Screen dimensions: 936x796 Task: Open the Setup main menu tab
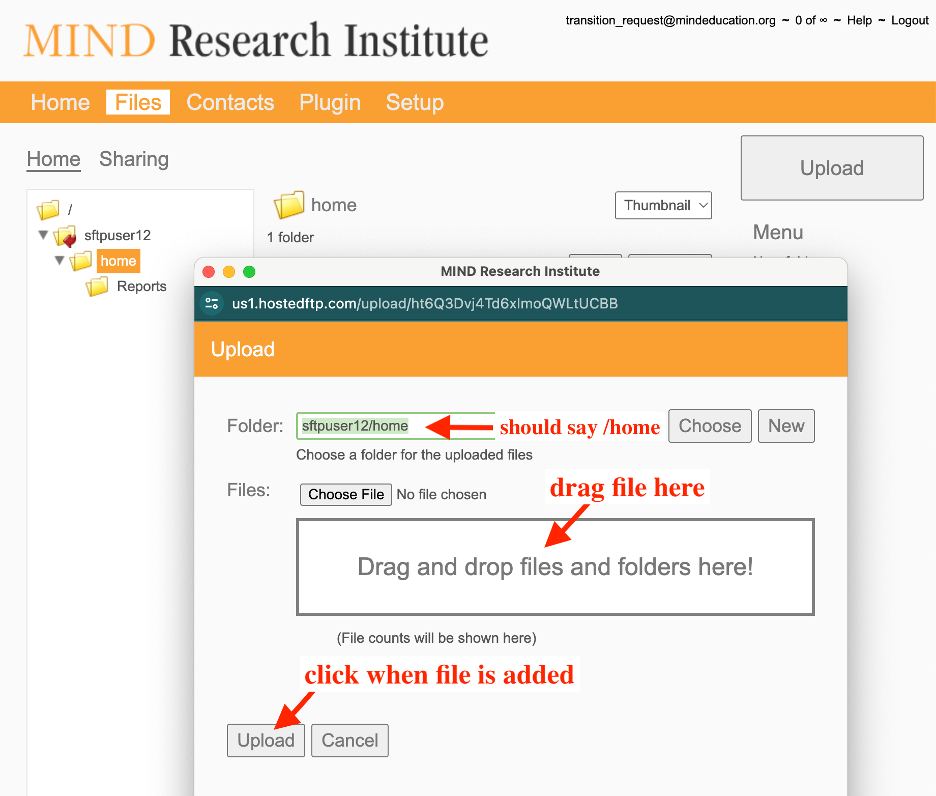(415, 102)
